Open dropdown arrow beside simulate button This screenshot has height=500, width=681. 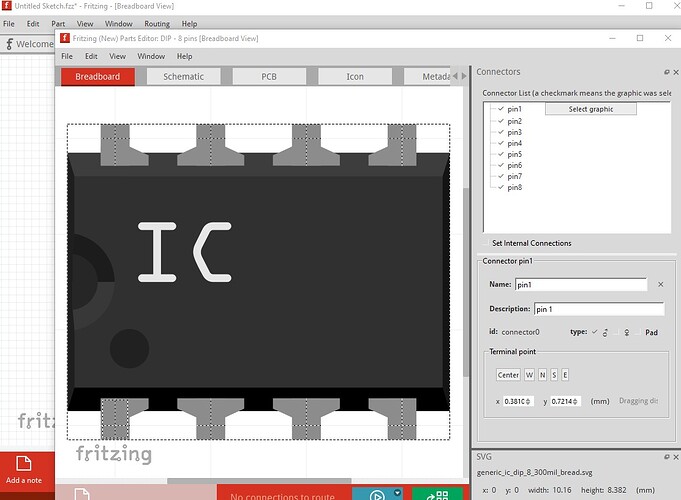point(397,493)
